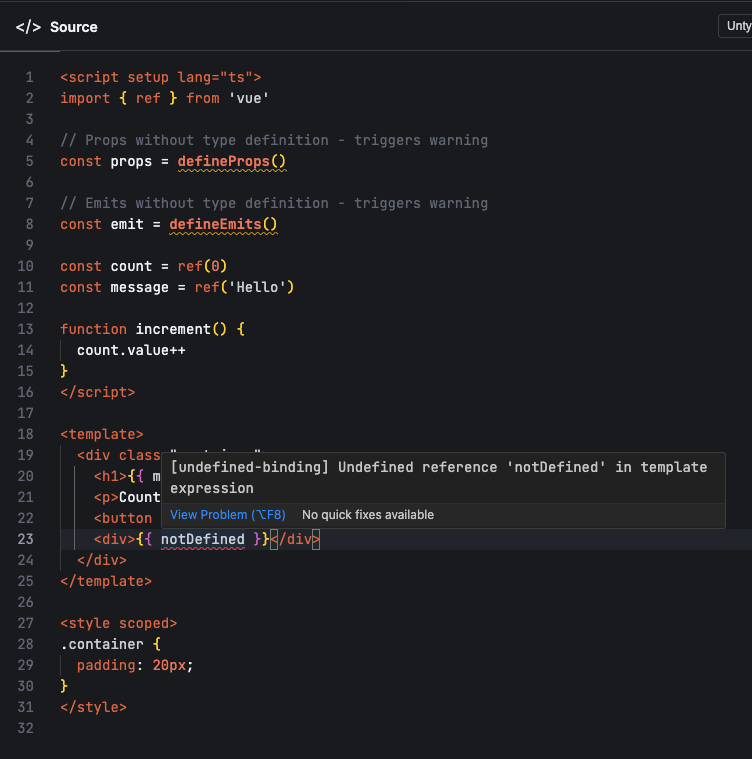Viewport: 752px width, 759px height.
Task: Click the script setup opening tag
Action: click(161, 77)
